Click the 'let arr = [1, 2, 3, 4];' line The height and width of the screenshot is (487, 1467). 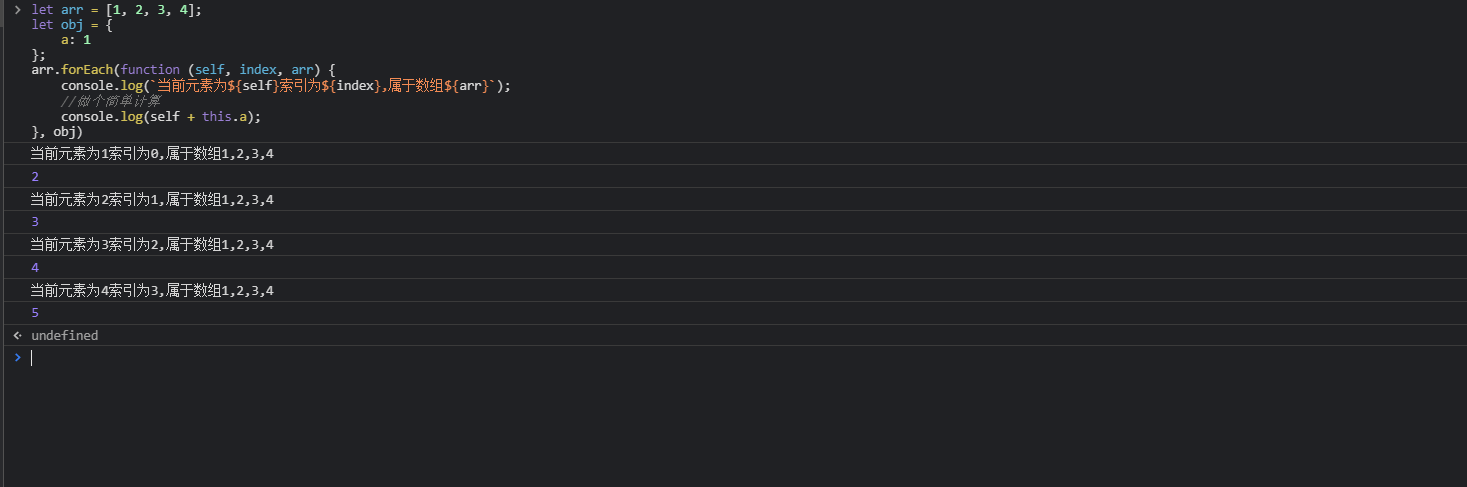(x=116, y=9)
